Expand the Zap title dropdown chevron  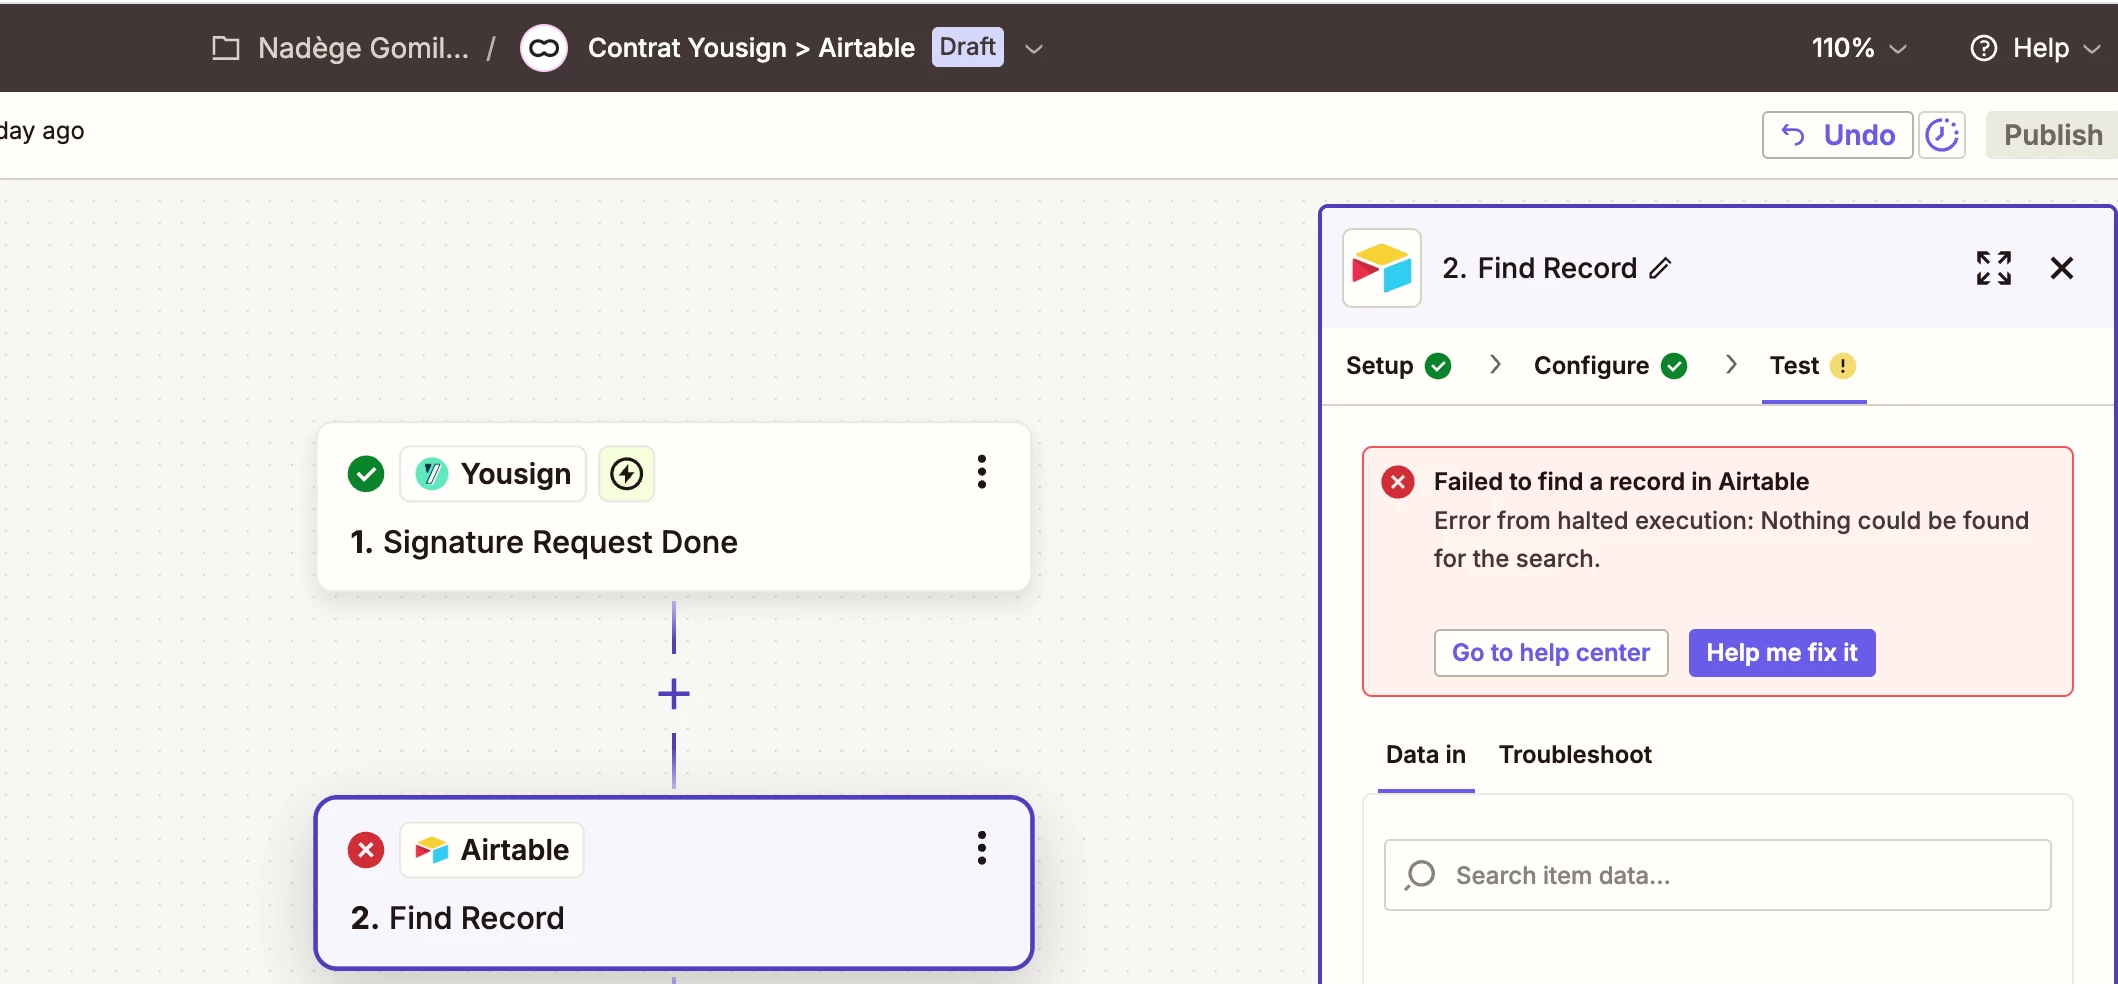tap(1034, 49)
